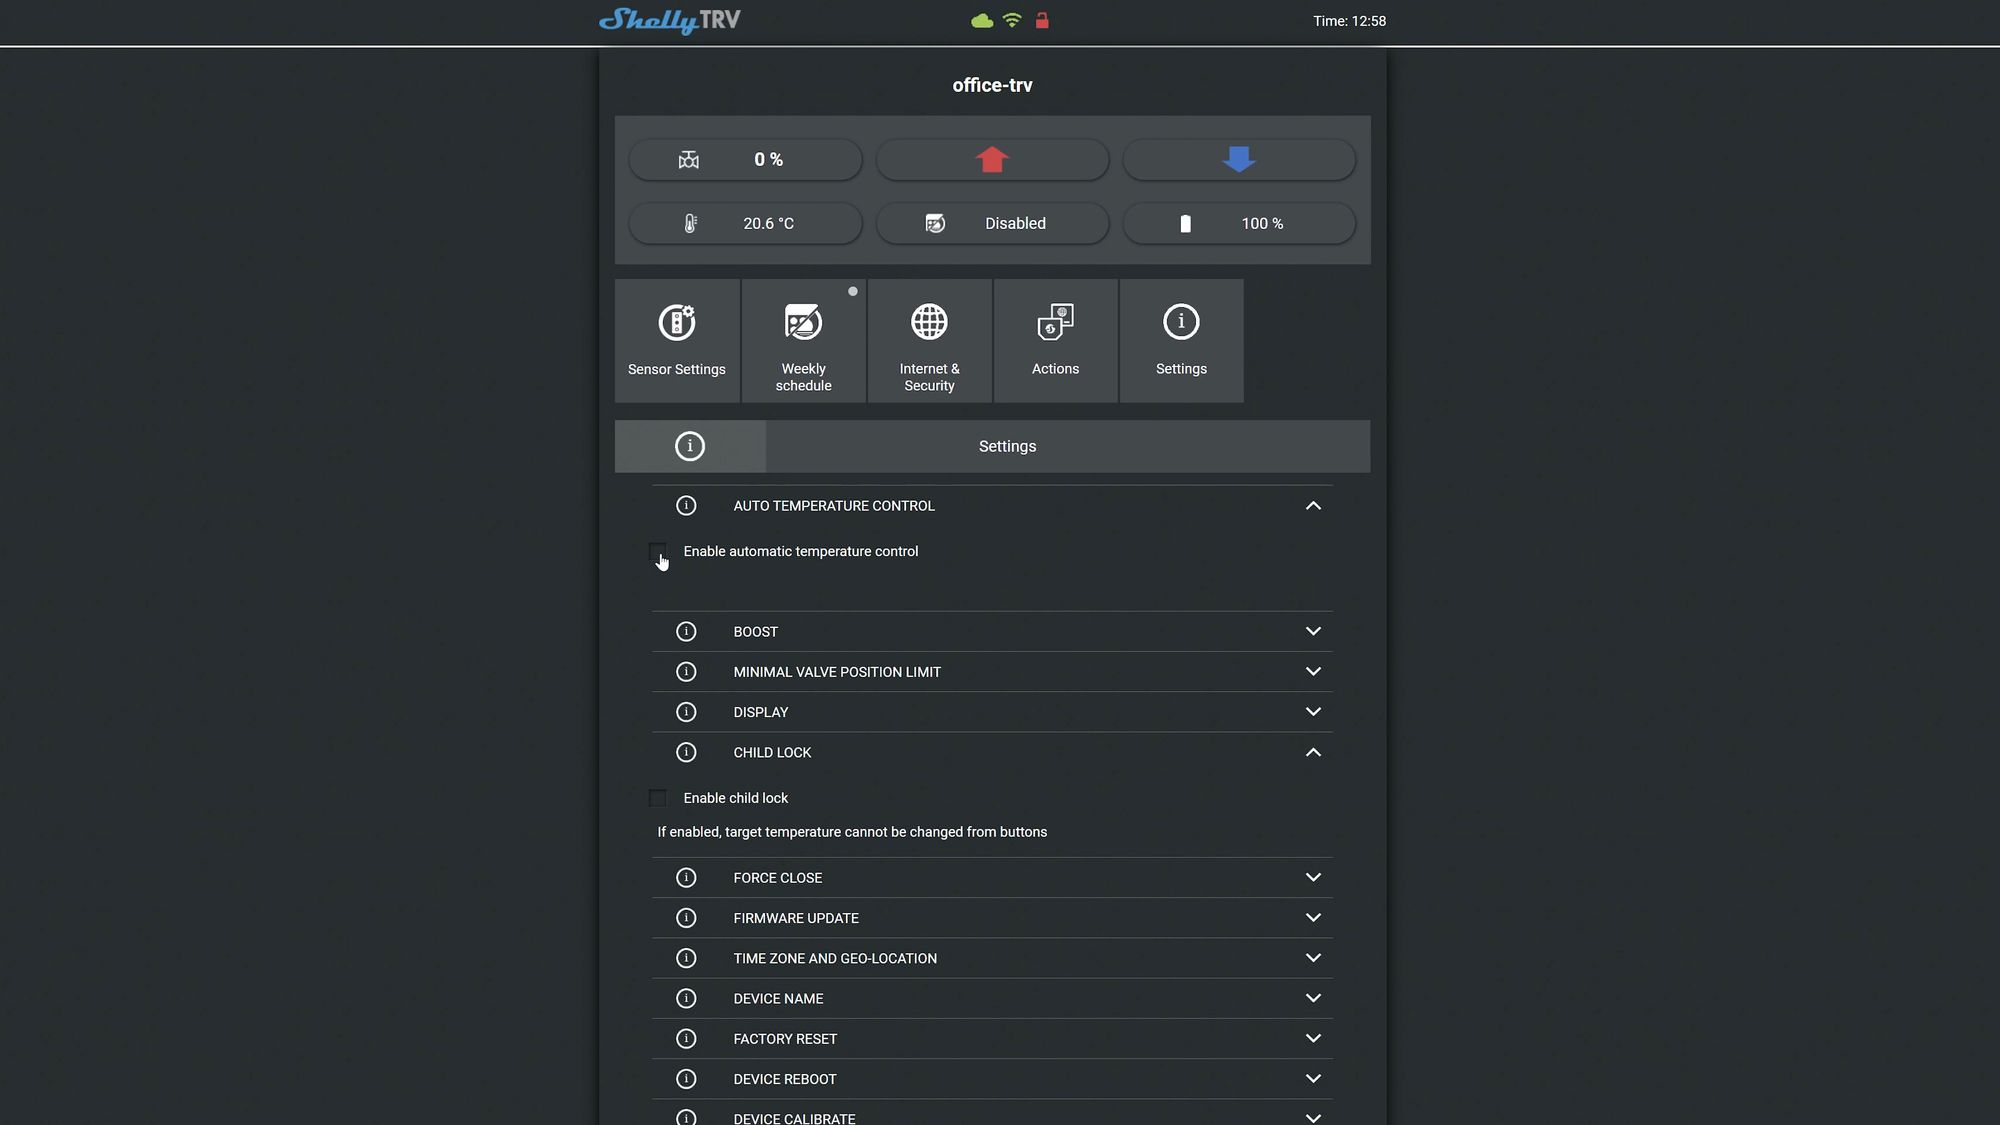Click info icon next to Device Name

[686, 999]
